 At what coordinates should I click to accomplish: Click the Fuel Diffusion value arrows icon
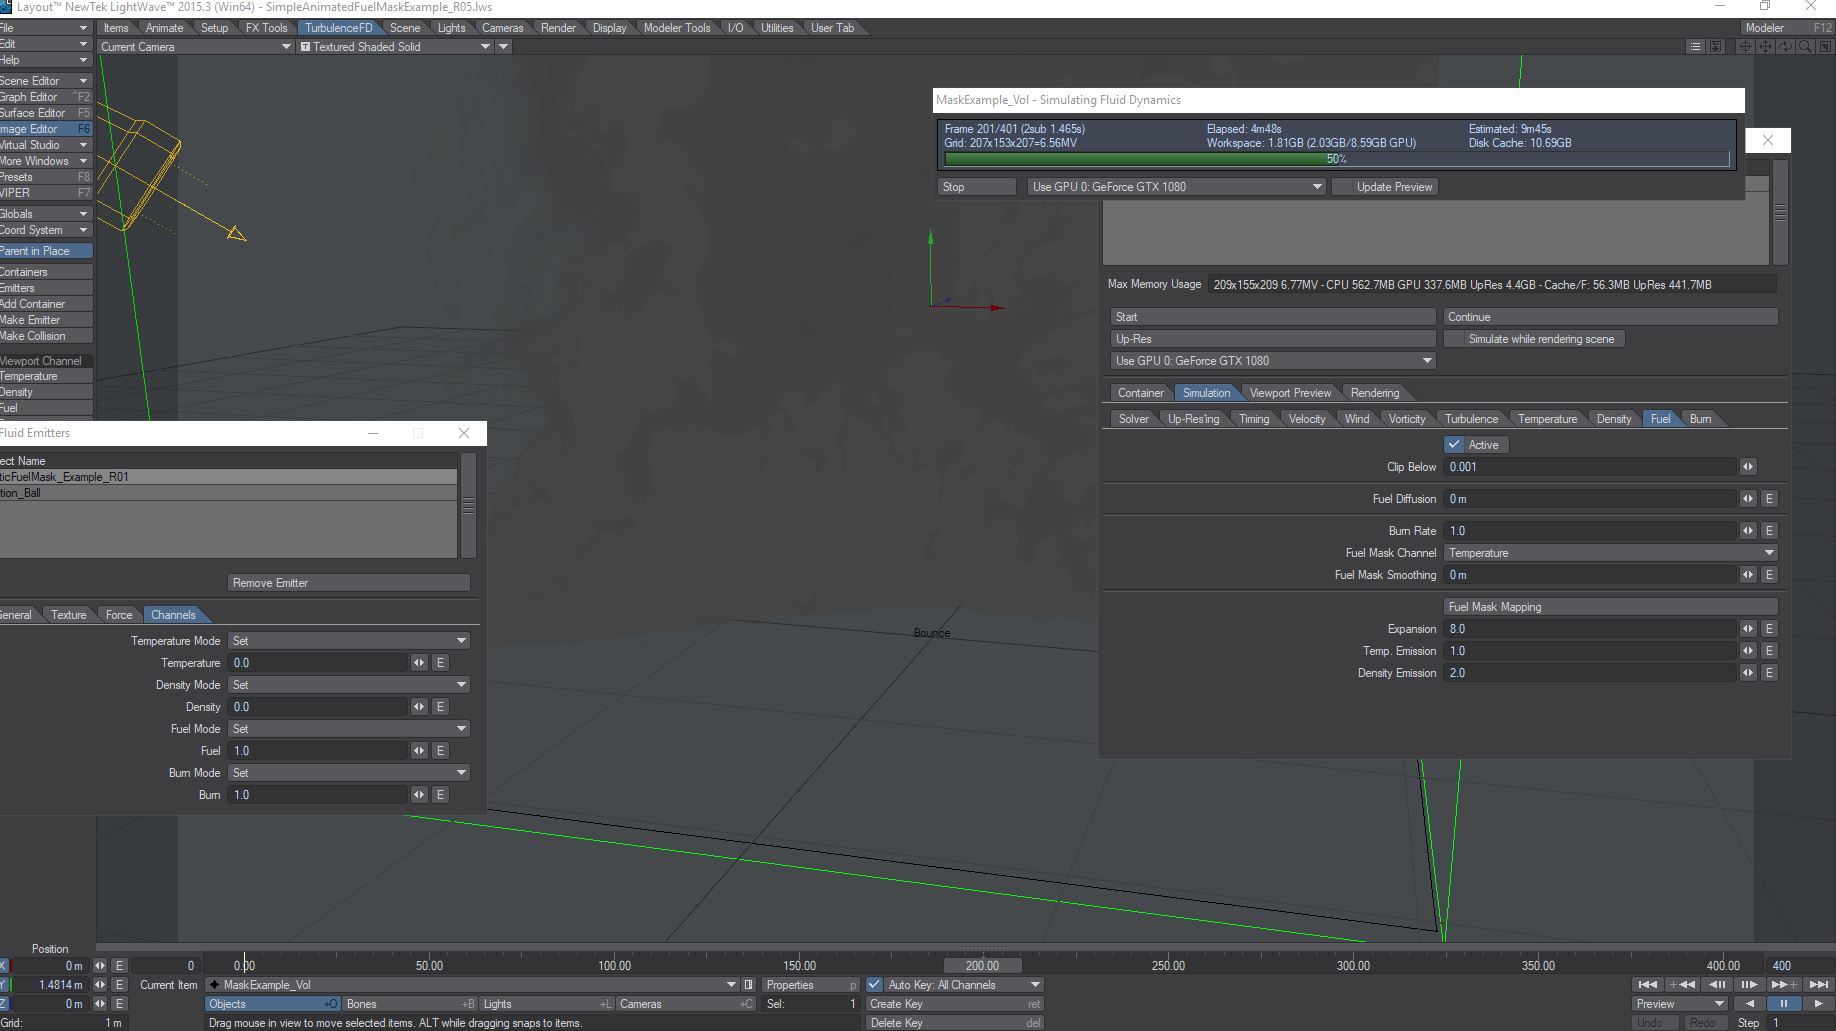(1747, 499)
